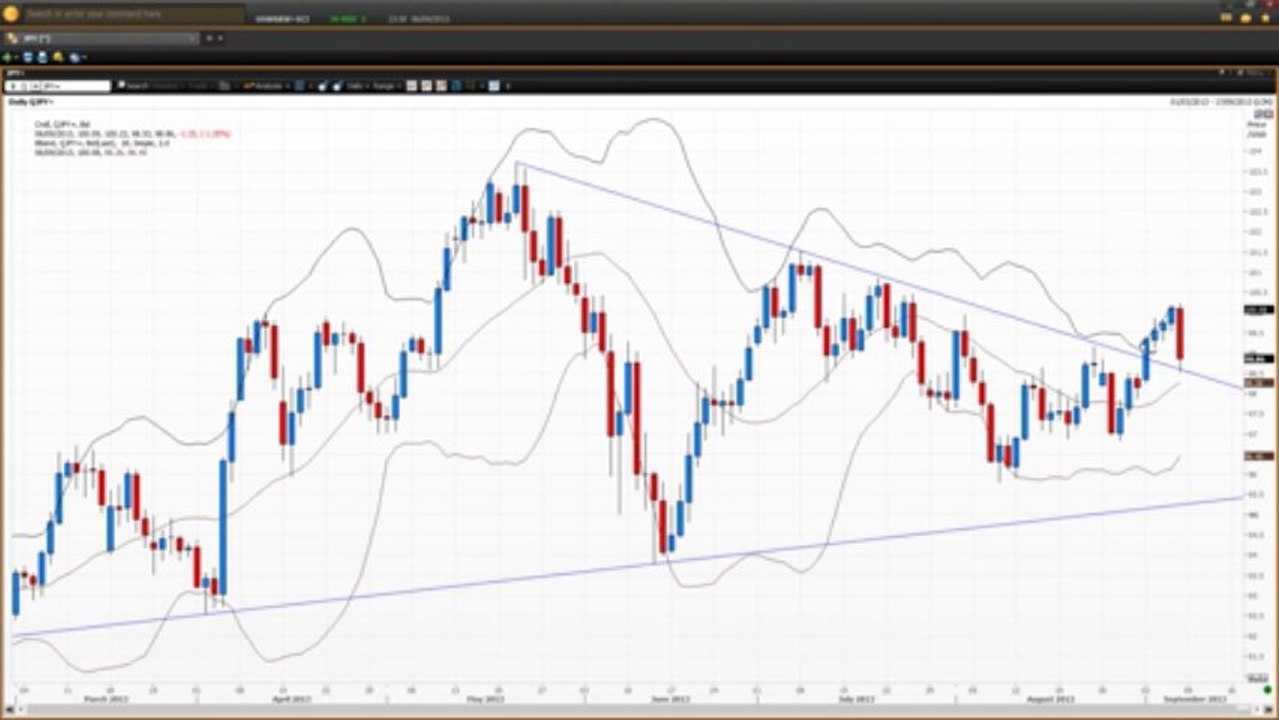The width and height of the screenshot is (1279, 720).
Task: Click the Search button in chart toolbar
Action: pyautogui.click(x=132, y=86)
